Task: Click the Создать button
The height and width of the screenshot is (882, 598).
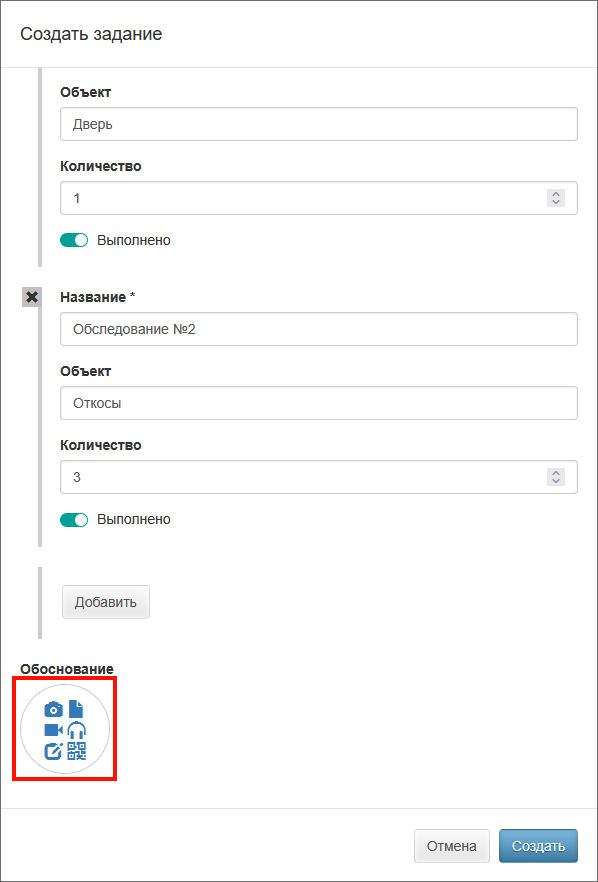Action: click(x=538, y=846)
